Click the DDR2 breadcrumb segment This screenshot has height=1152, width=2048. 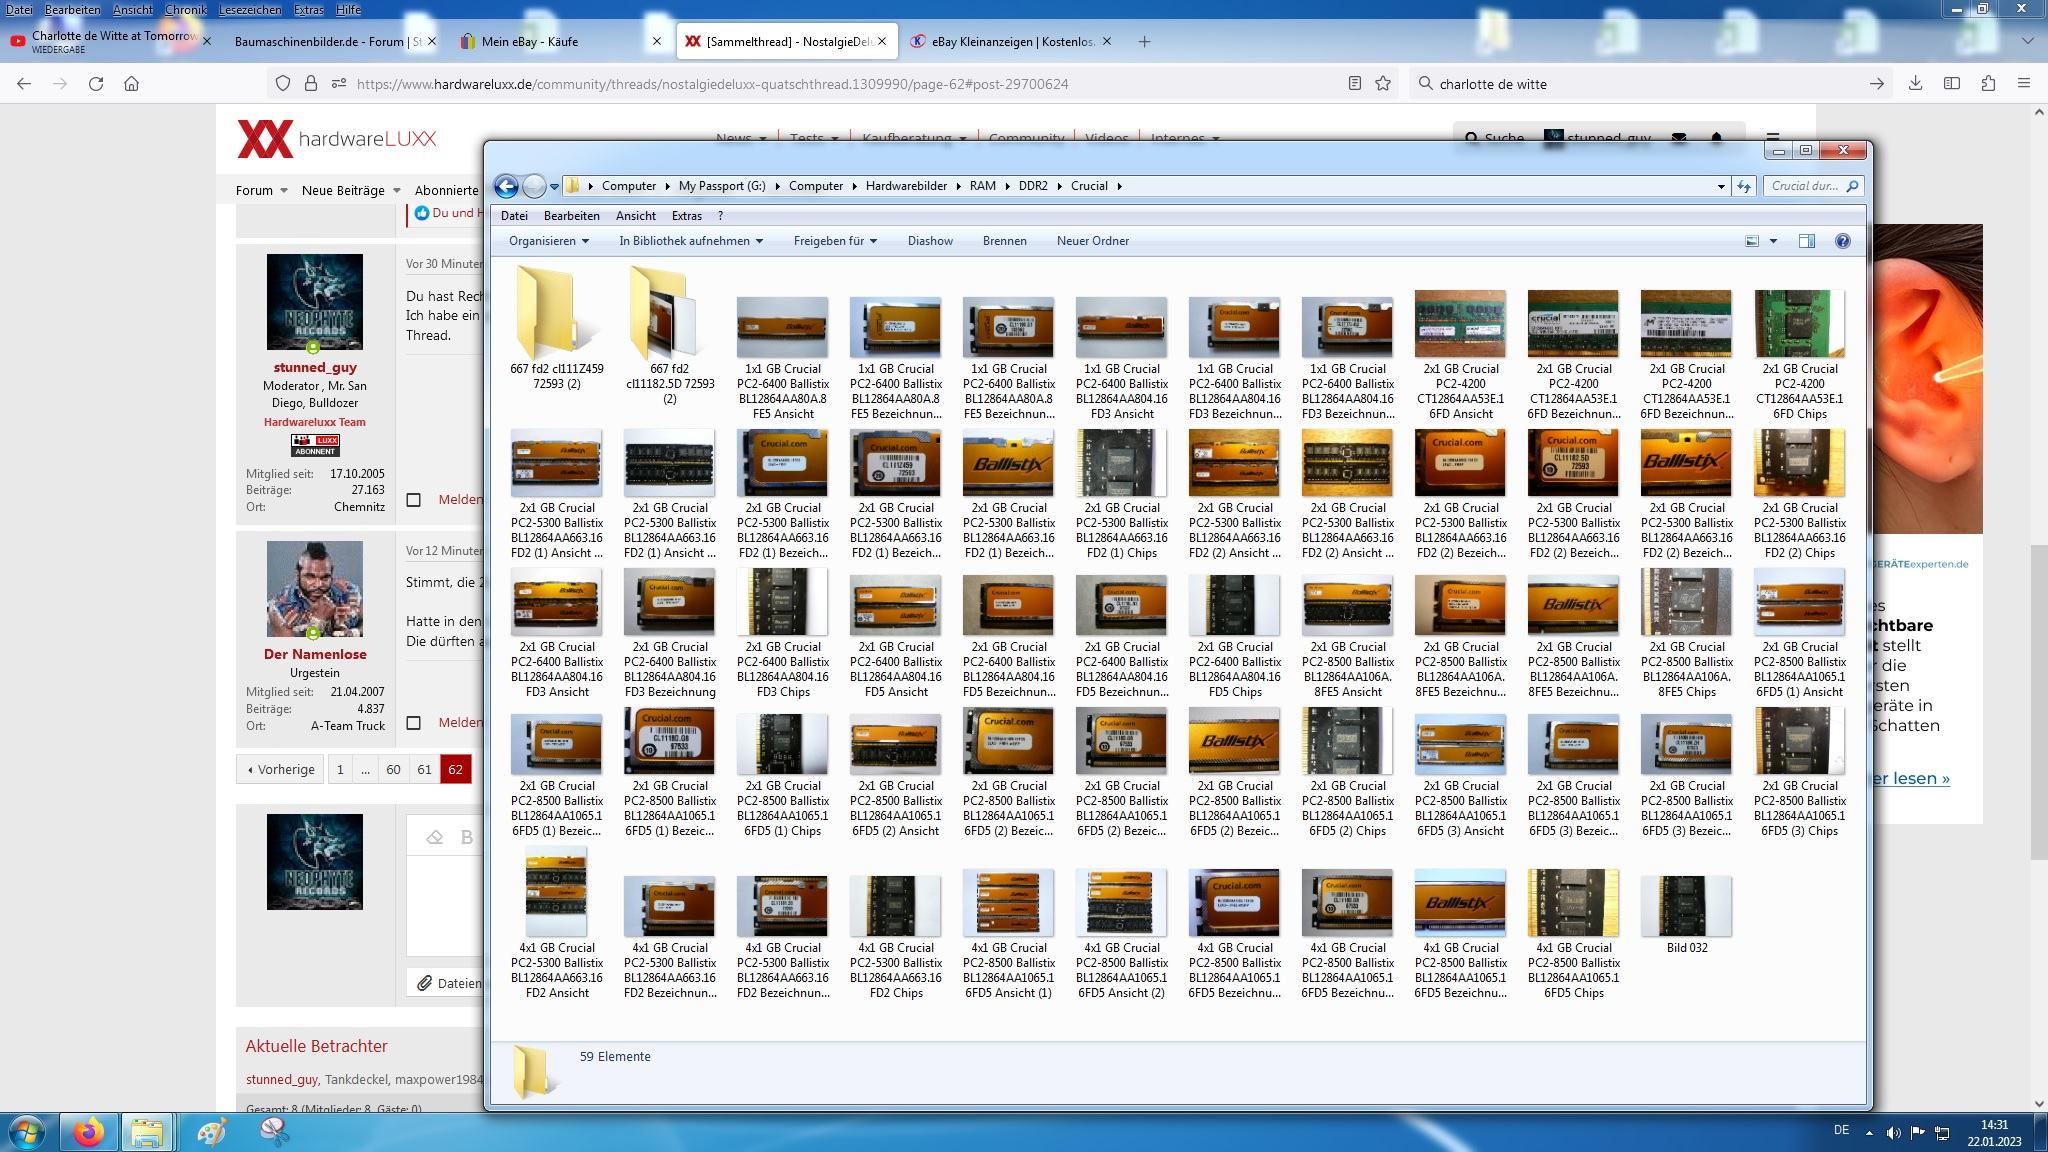1033,186
